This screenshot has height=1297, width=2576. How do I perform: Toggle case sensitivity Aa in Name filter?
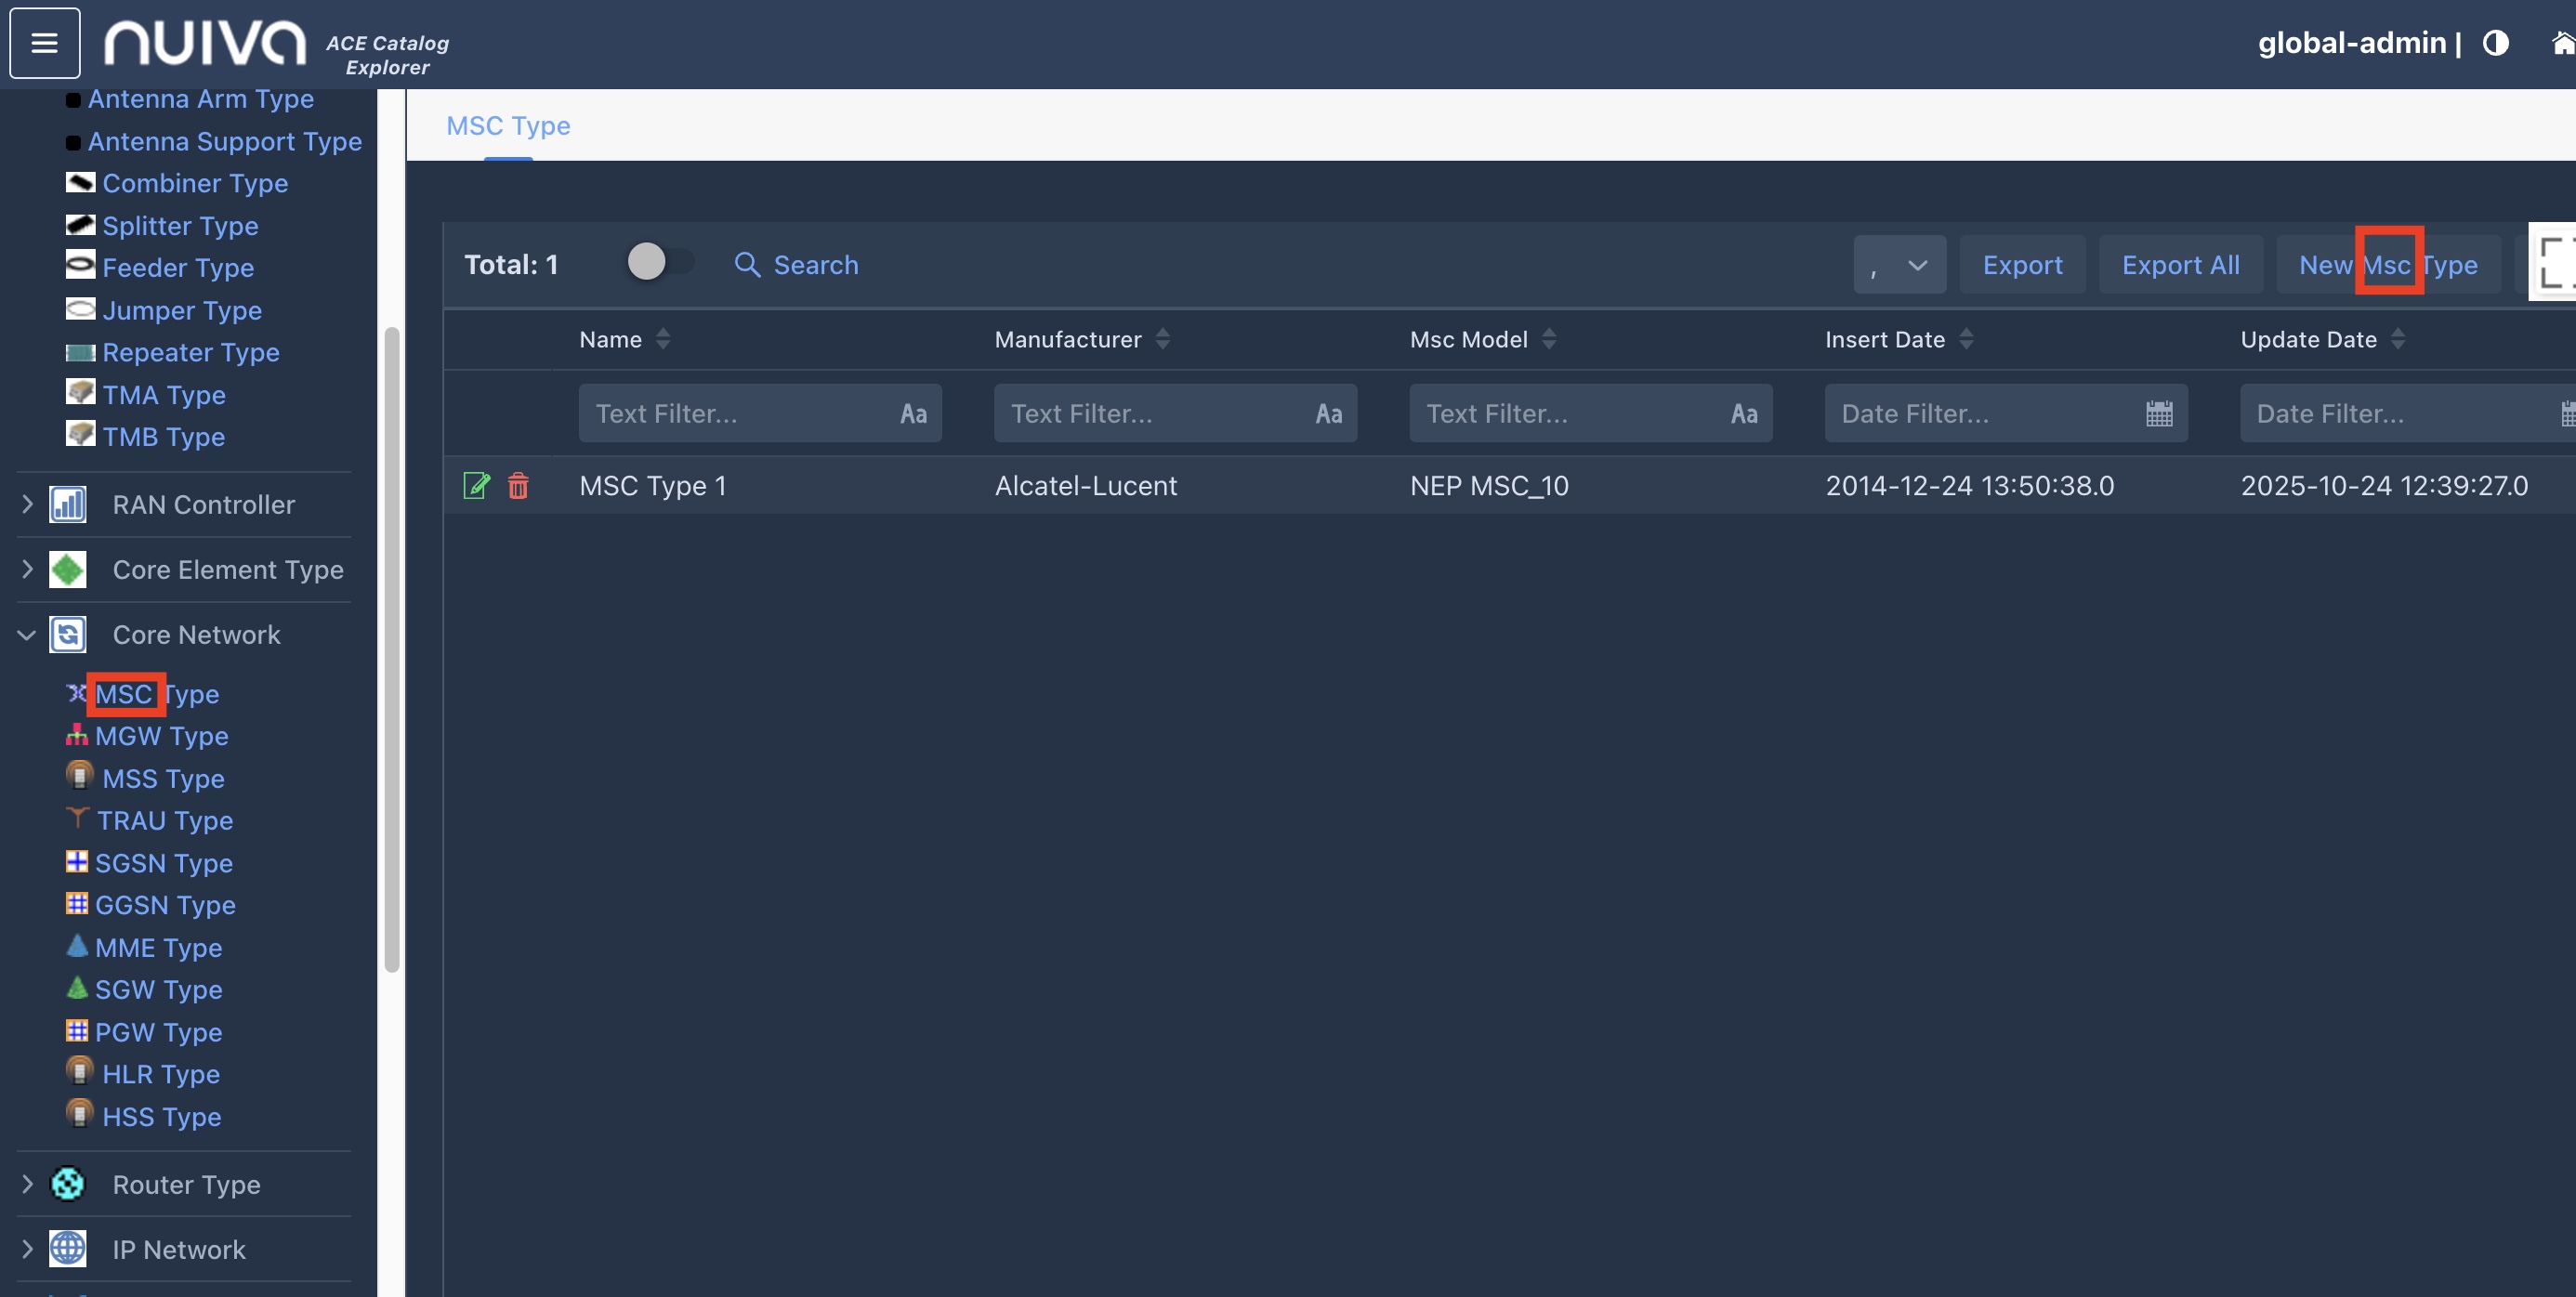[913, 414]
